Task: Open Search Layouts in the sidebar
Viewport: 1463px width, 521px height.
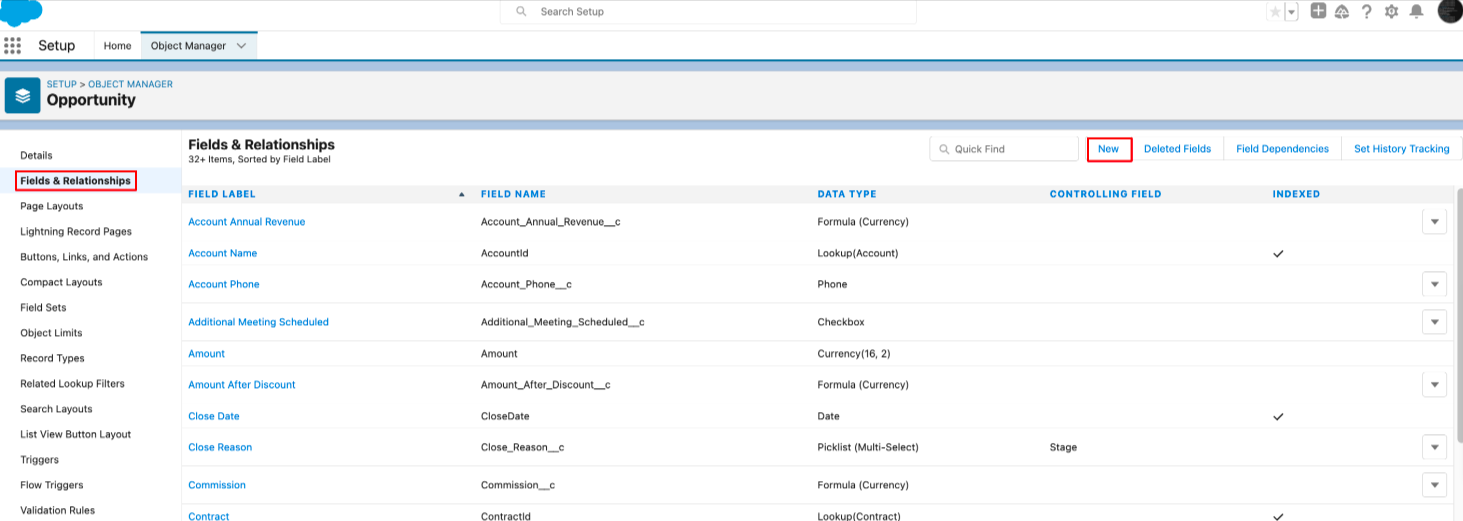Action: tap(56, 409)
